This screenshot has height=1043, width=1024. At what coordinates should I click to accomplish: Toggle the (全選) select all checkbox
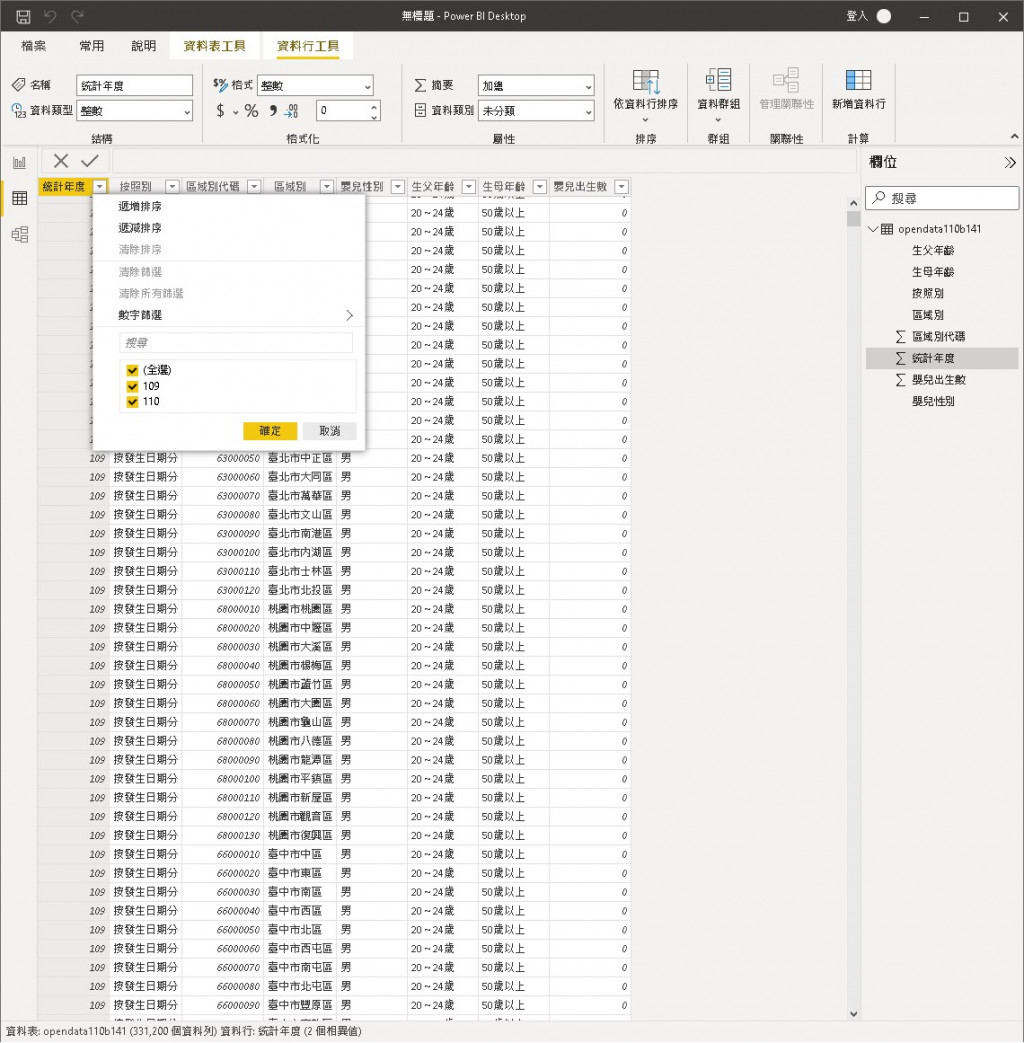click(x=132, y=371)
